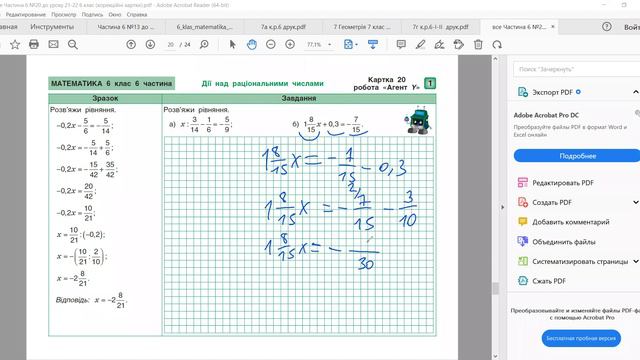Click scrollbar up arrow in document
Viewport: 640px width, 360px height.
pyautogui.click(x=496, y=59)
